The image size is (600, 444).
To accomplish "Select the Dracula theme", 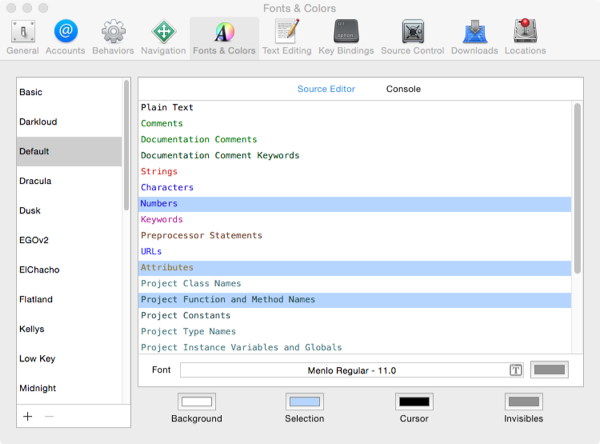I will [35, 181].
